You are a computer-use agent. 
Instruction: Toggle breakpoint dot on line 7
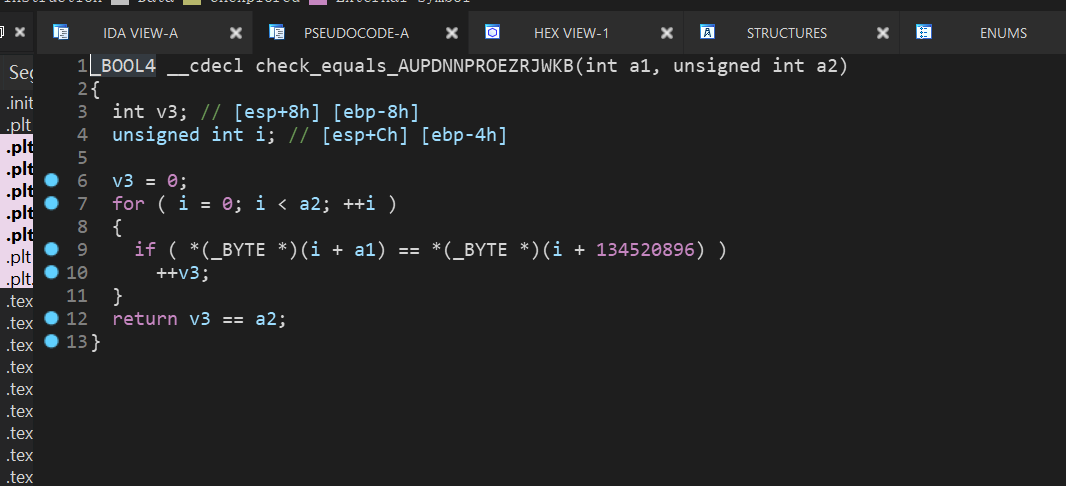(x=52, y=203)
